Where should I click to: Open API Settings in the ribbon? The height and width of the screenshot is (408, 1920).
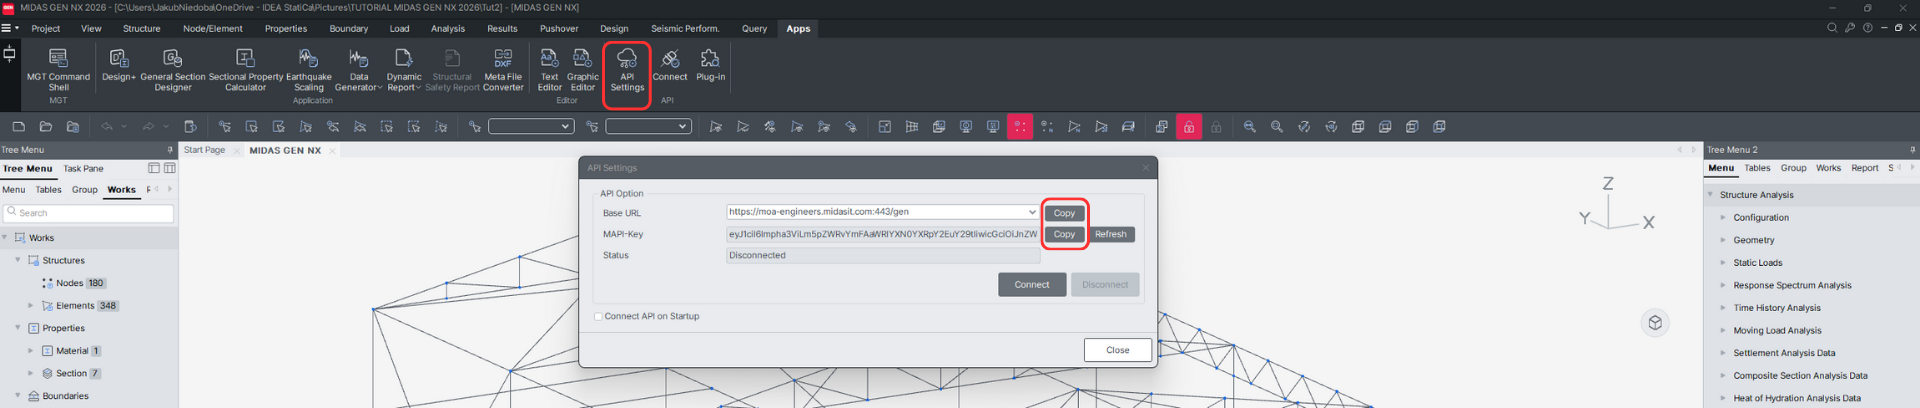coord(627,69)
